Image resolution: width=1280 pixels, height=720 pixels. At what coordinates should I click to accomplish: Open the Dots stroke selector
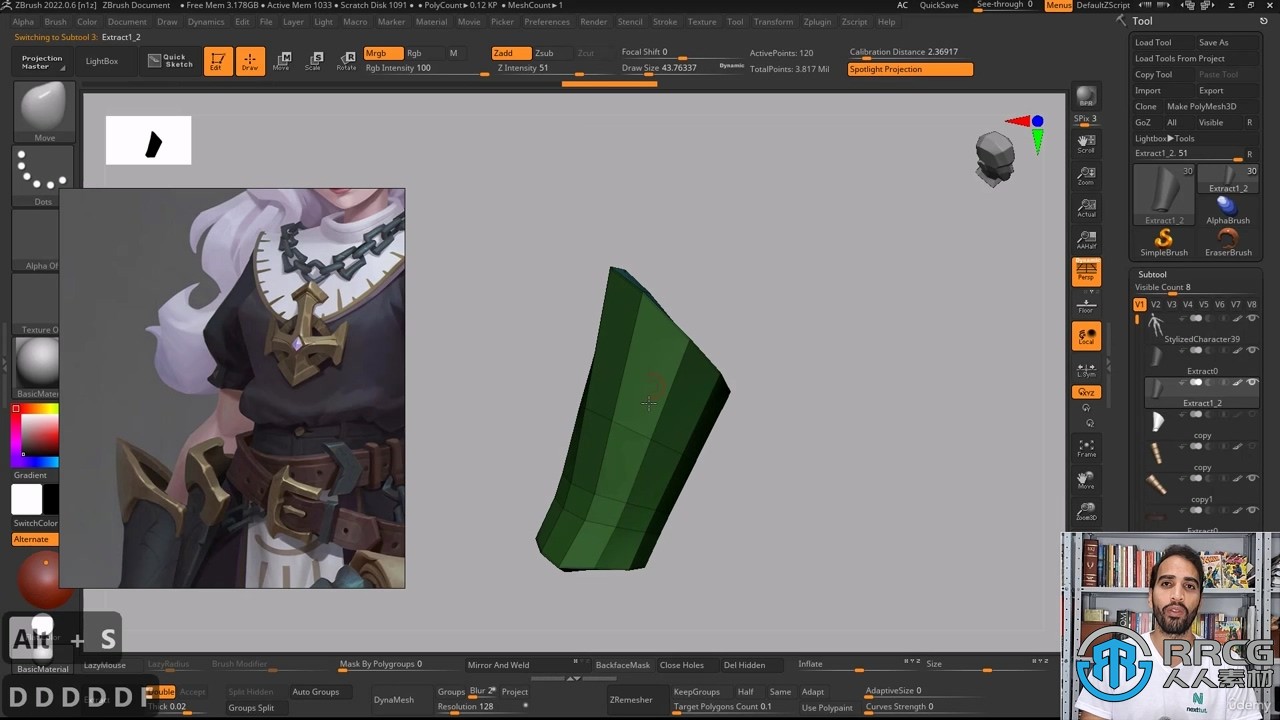44,176
